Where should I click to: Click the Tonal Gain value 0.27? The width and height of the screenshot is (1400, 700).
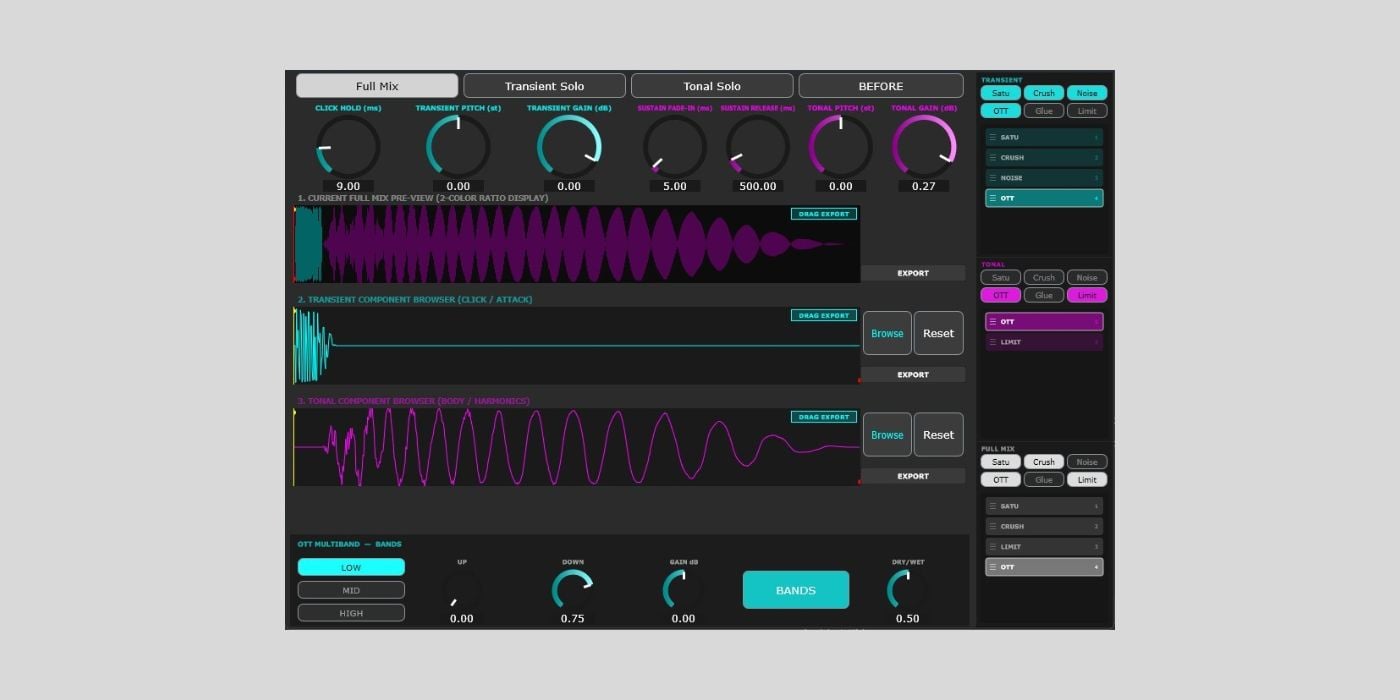[924, 186]
